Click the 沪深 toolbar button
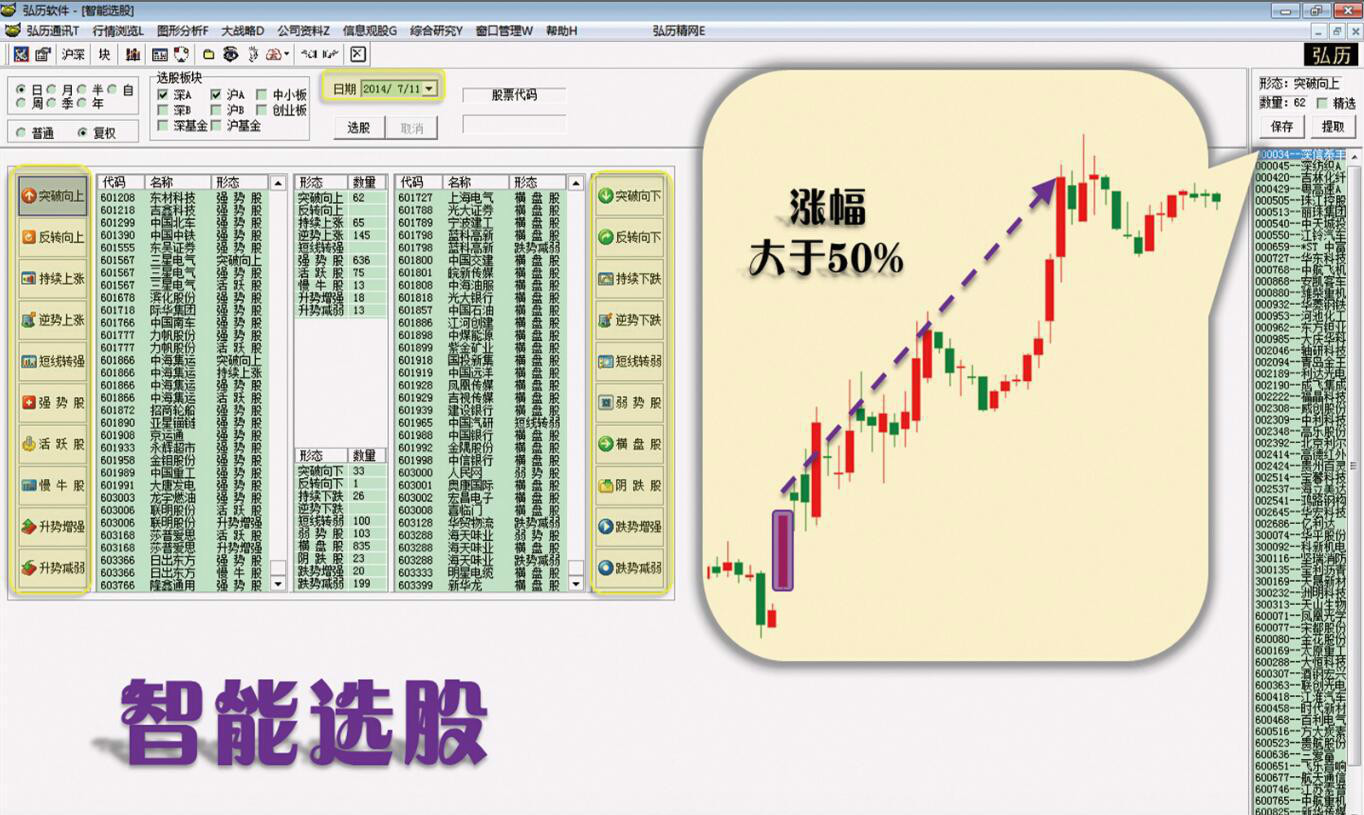1364x815 pixels. [x=73, y=54]
